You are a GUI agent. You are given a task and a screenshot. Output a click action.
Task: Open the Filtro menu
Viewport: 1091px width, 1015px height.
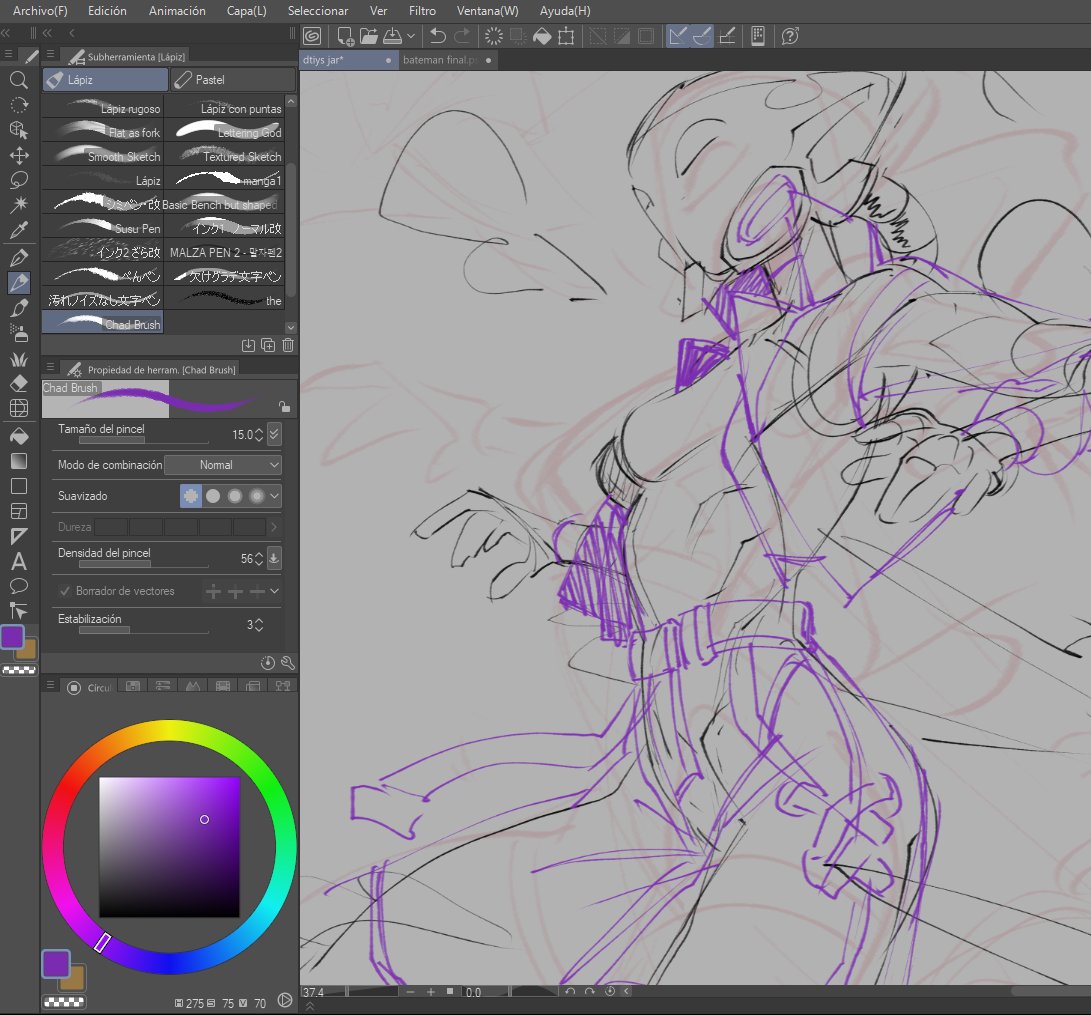click(x=422, y=10)
